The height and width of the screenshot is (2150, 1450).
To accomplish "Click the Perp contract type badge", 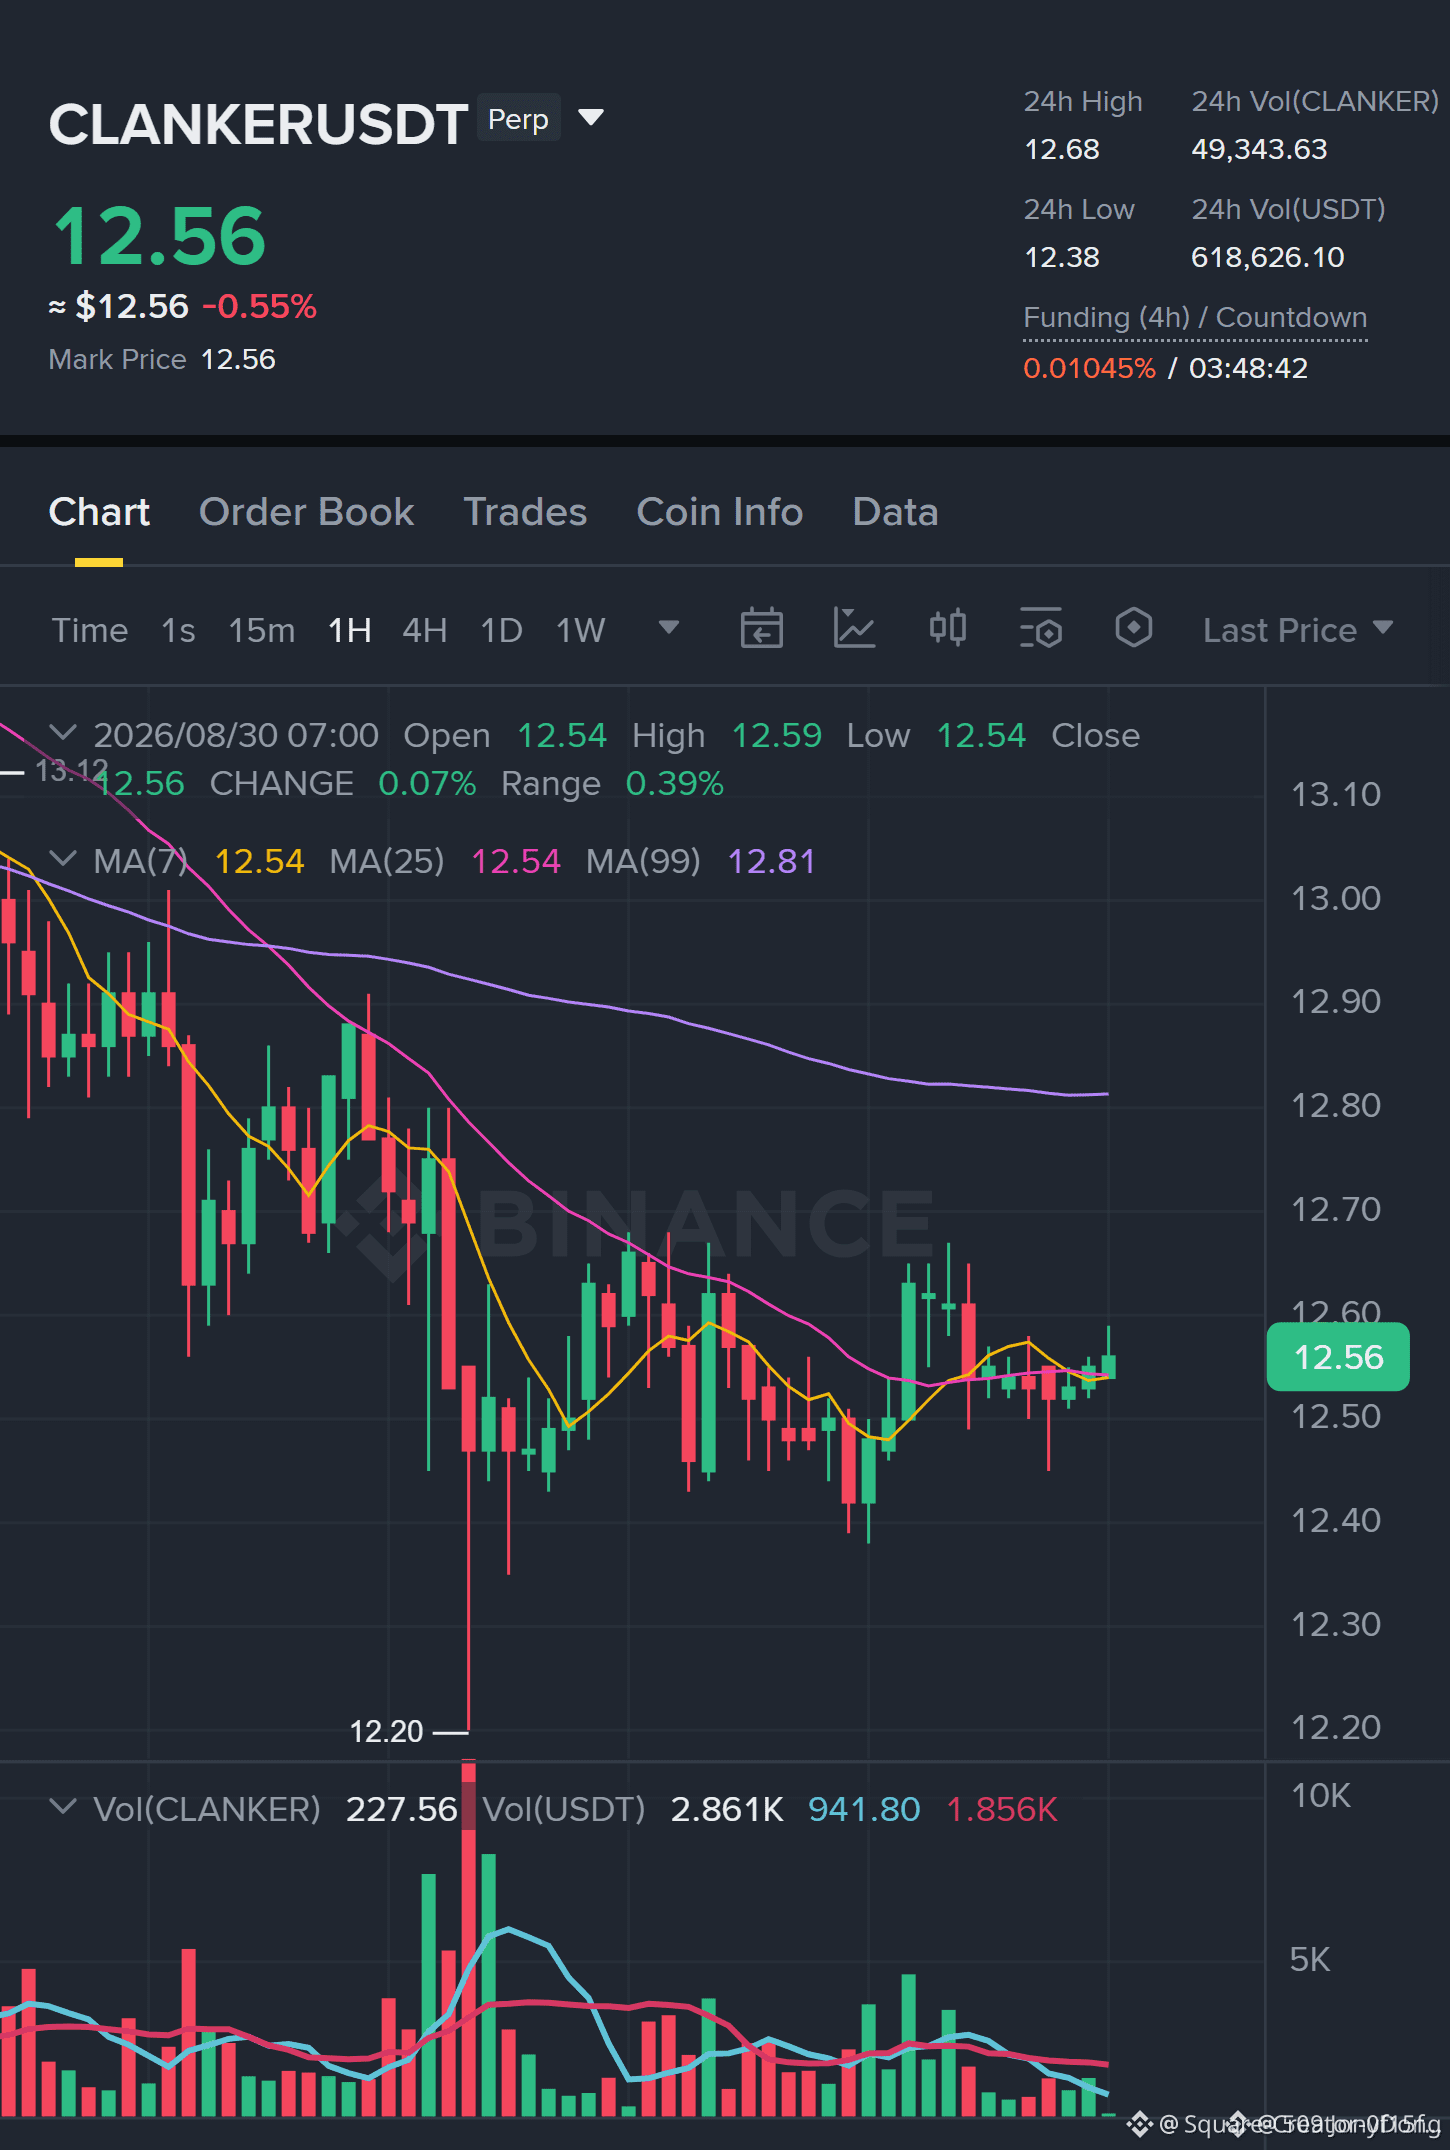I will click(x=518, y=119).
